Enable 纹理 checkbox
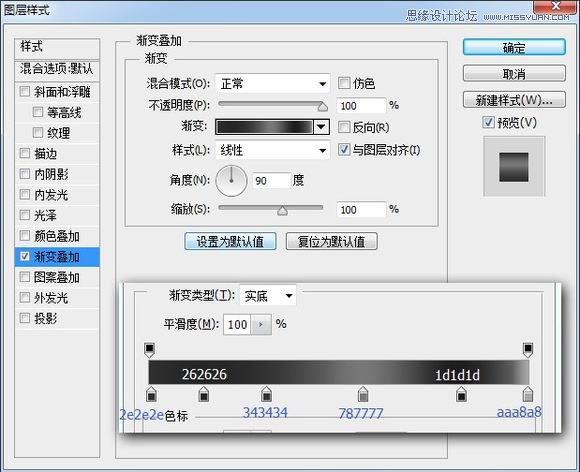580x472 pixels. click(38, 132)
